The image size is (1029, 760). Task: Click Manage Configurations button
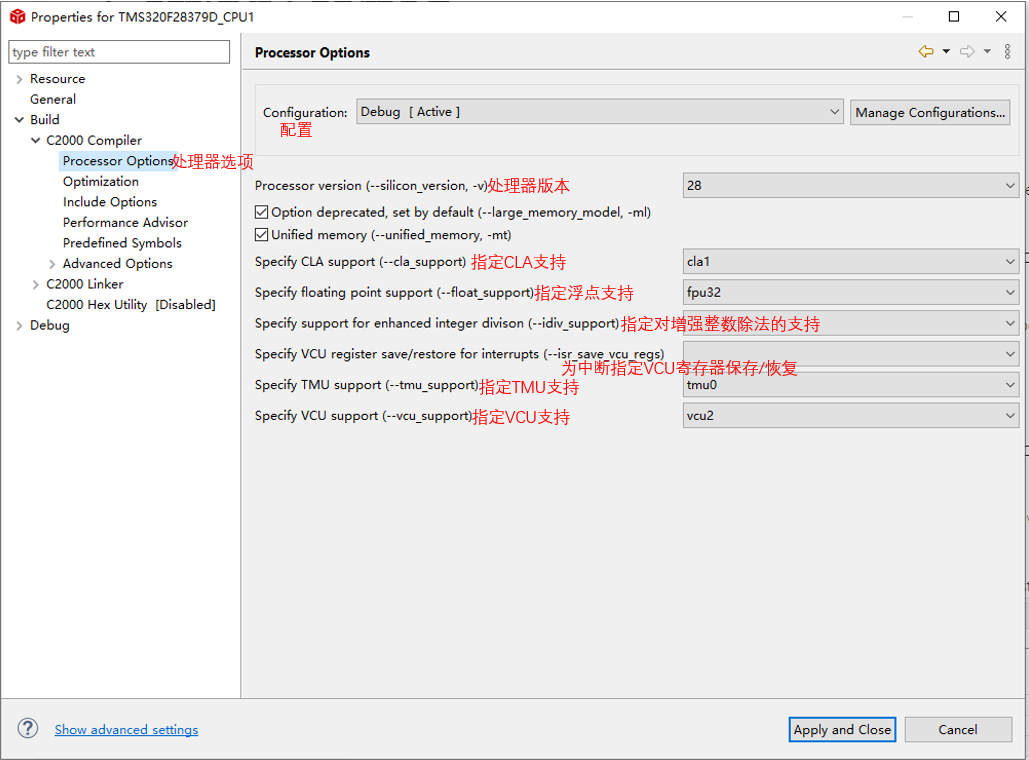click(930, 112)
